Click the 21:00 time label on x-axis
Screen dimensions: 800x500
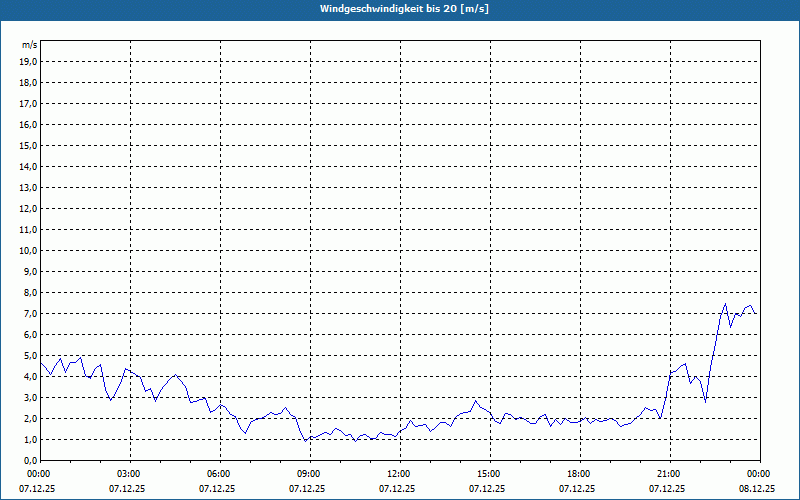[669, 474]
